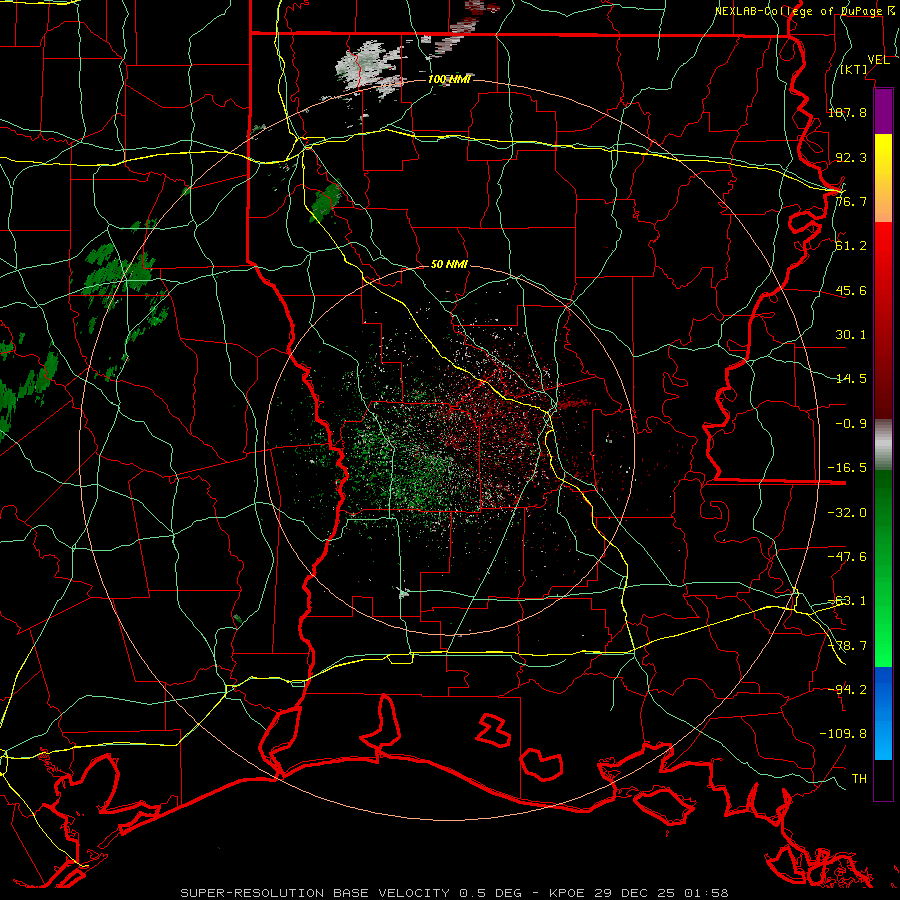Click the -109.8 velocity scale value
This screenshot has height=900, width=900.
843,734
